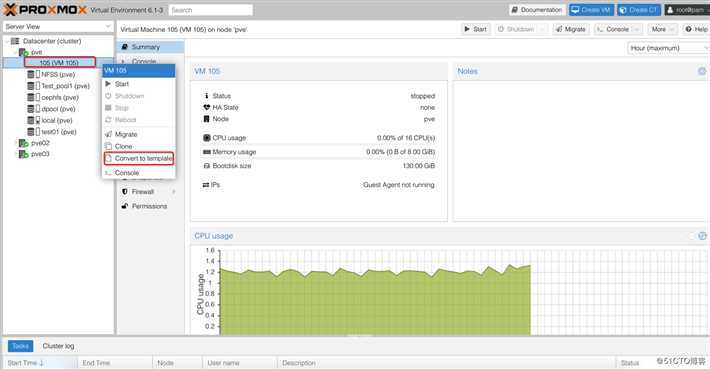This screenshot has height=369, width=710.
Task: Open the Summary side tab
Action: pos(151,47)
